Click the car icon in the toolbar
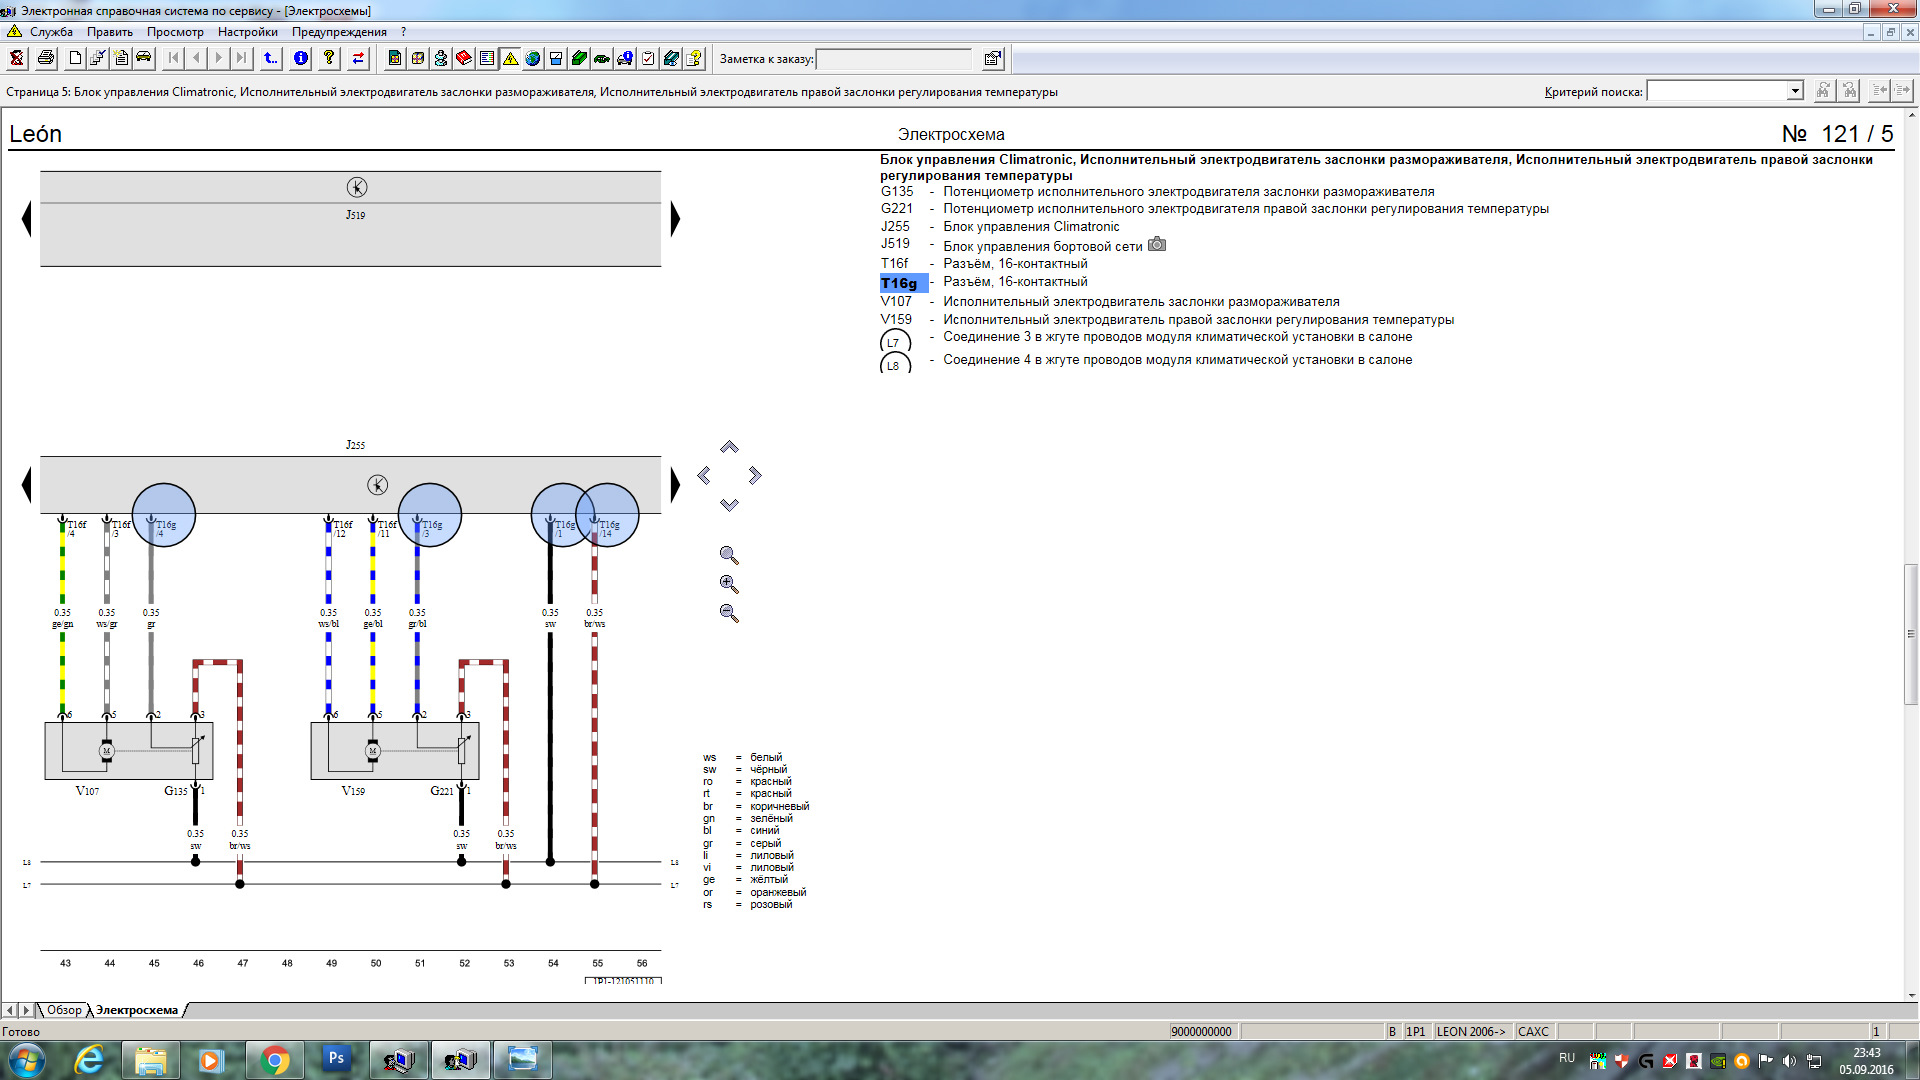1920x1080 pixels. tap(144, 58)
